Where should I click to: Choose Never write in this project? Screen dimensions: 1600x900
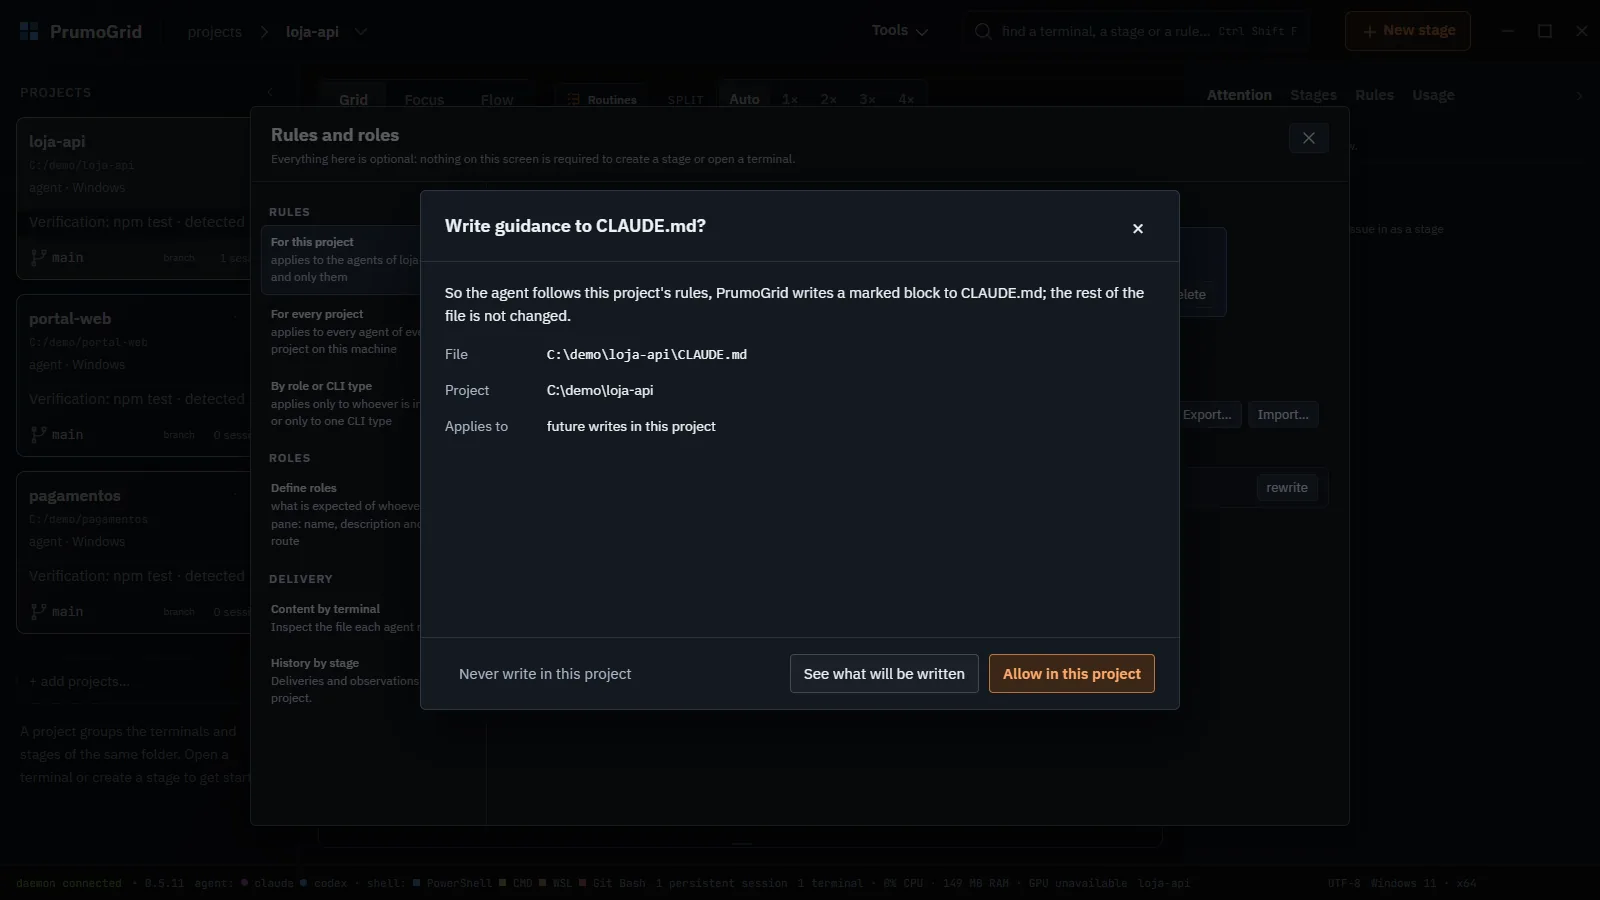(545, 674)
